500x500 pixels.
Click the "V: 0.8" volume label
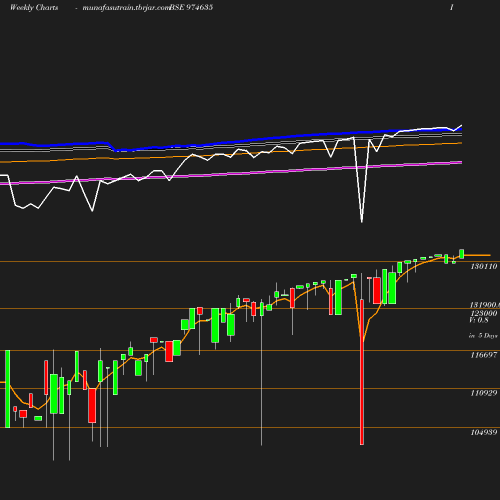pyautogui.click(x=479, y=320)
